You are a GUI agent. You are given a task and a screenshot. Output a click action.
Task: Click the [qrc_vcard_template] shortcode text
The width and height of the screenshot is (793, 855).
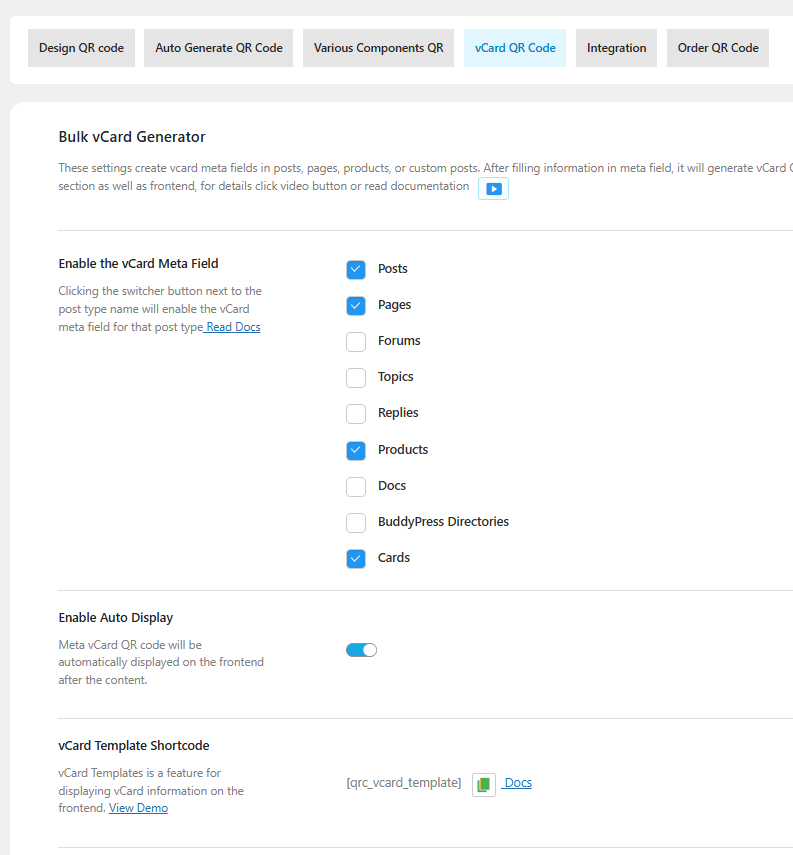tap(403, 783)
